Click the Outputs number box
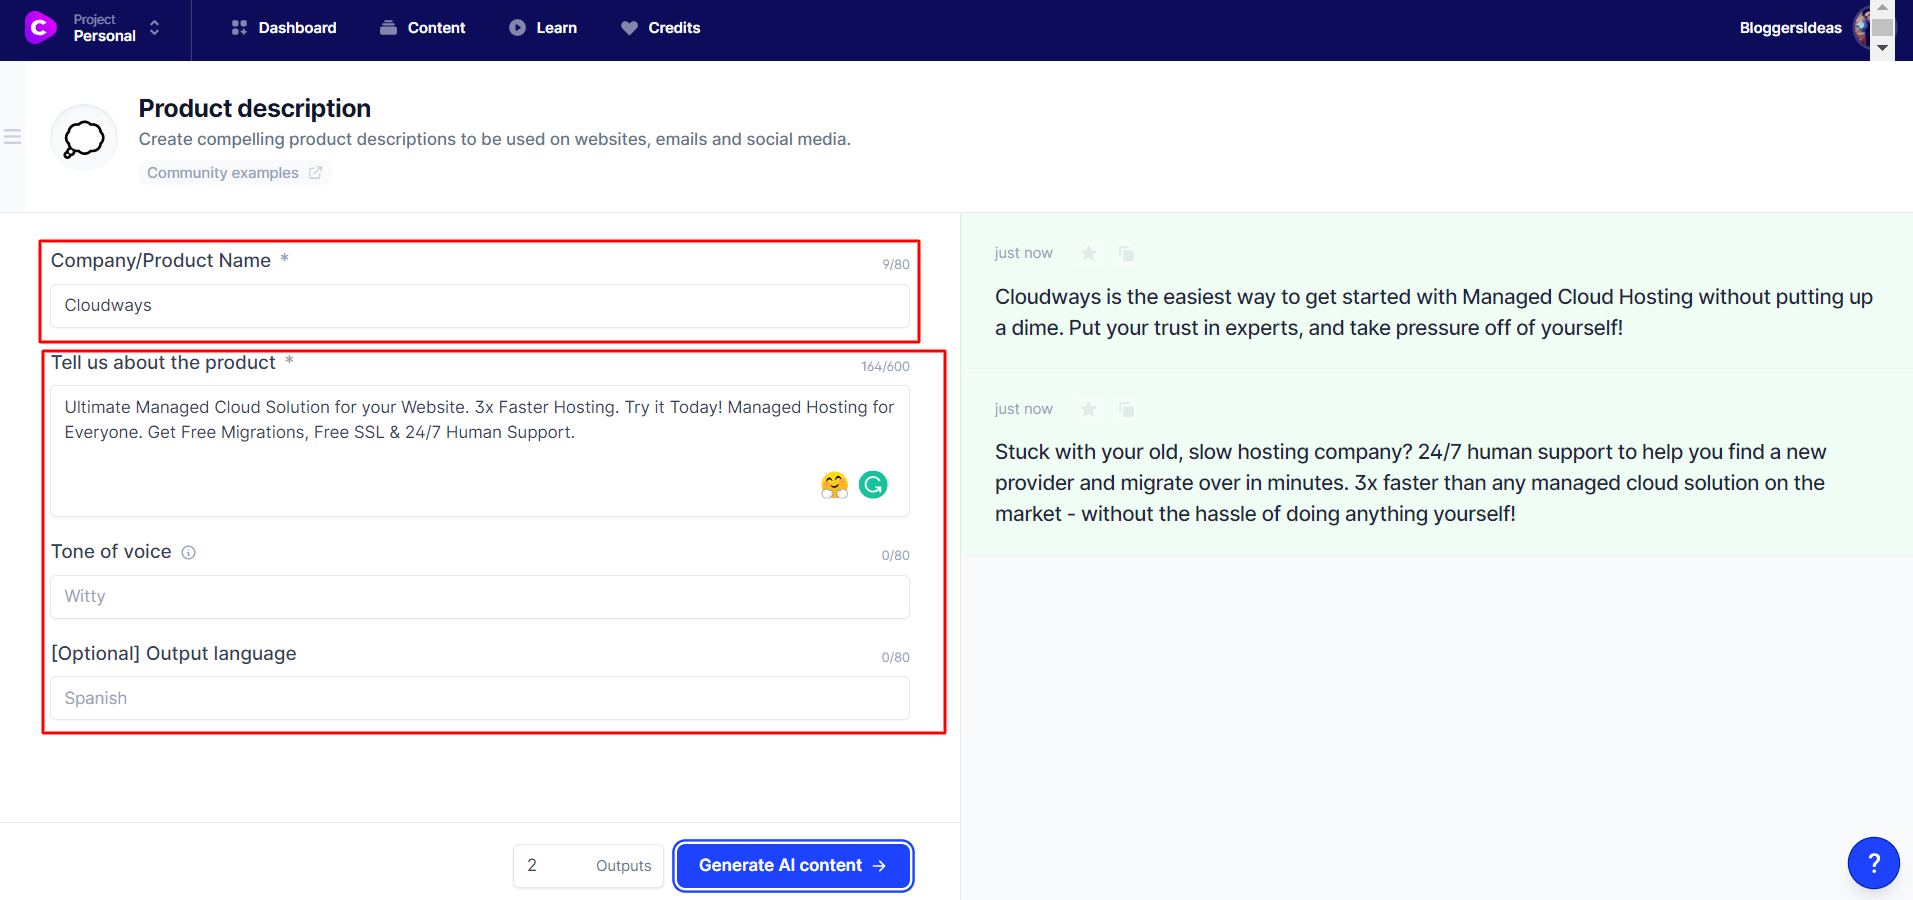 point(588,866)
